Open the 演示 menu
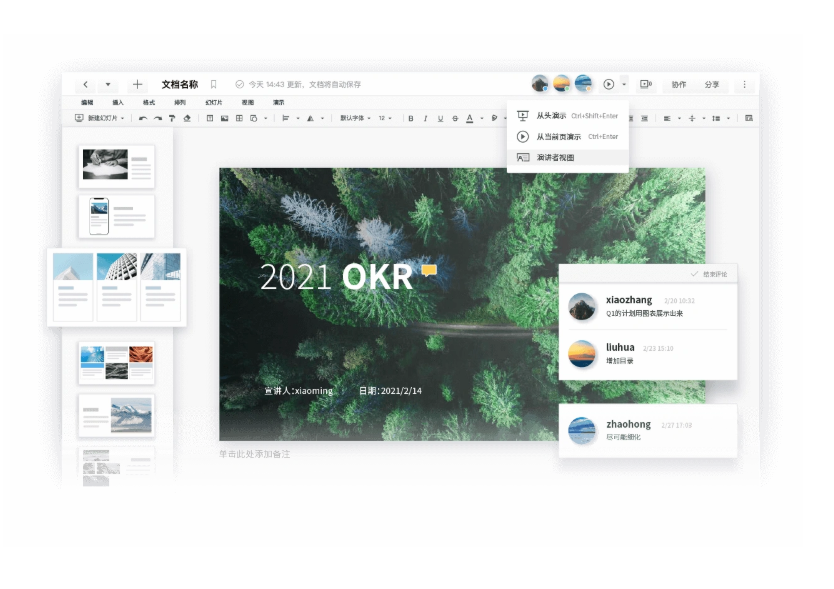Viewport: 834px width, 589px height. pyautogui.click(x=279, y=102)
